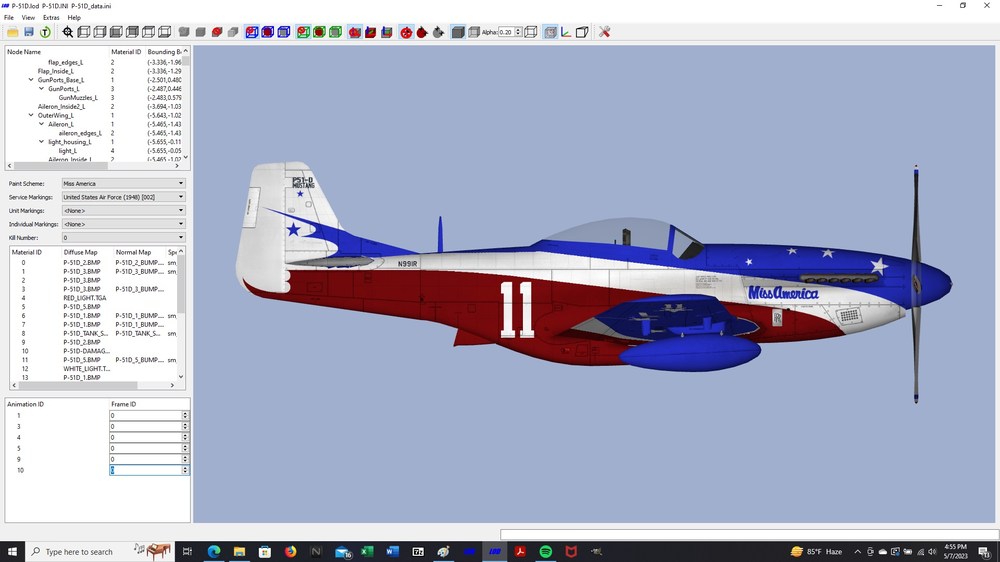Click the blue-green cube mesh icon

pos(386,32)
